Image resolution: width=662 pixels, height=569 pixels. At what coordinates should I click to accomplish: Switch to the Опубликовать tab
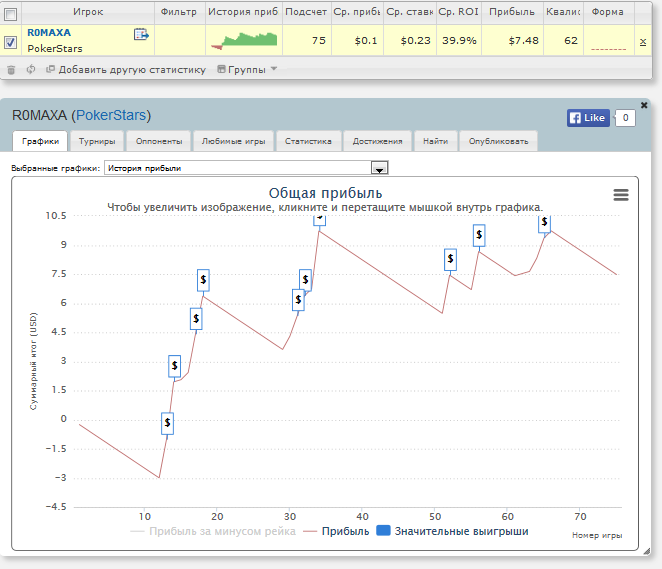498,141
